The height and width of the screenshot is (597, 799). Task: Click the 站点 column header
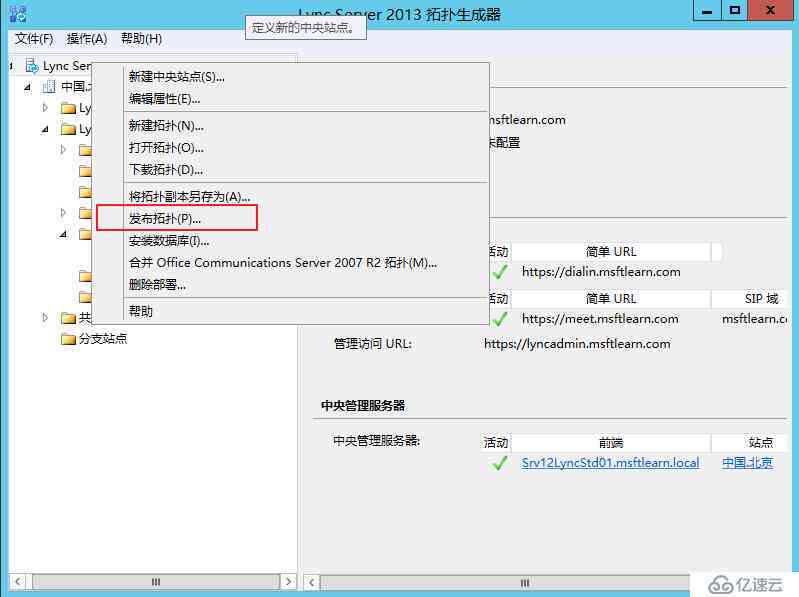[750, 442]
